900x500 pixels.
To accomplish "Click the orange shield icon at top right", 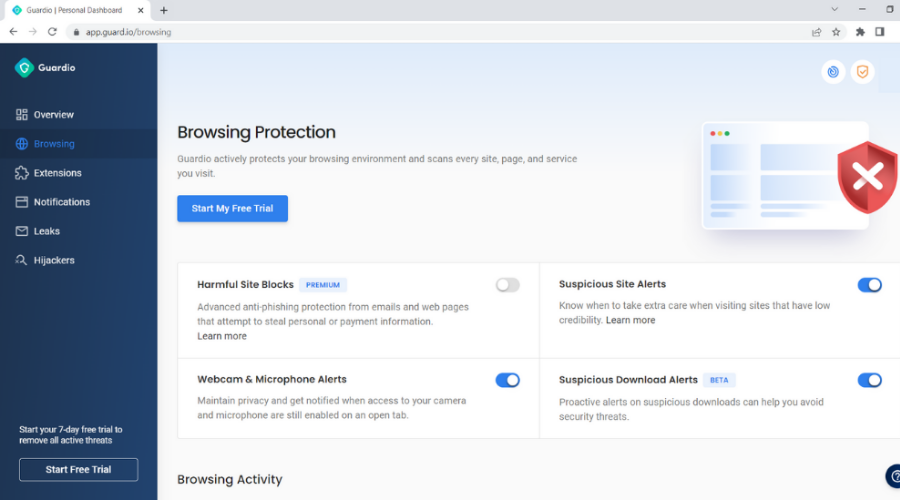I will click(x=862, y=72).
